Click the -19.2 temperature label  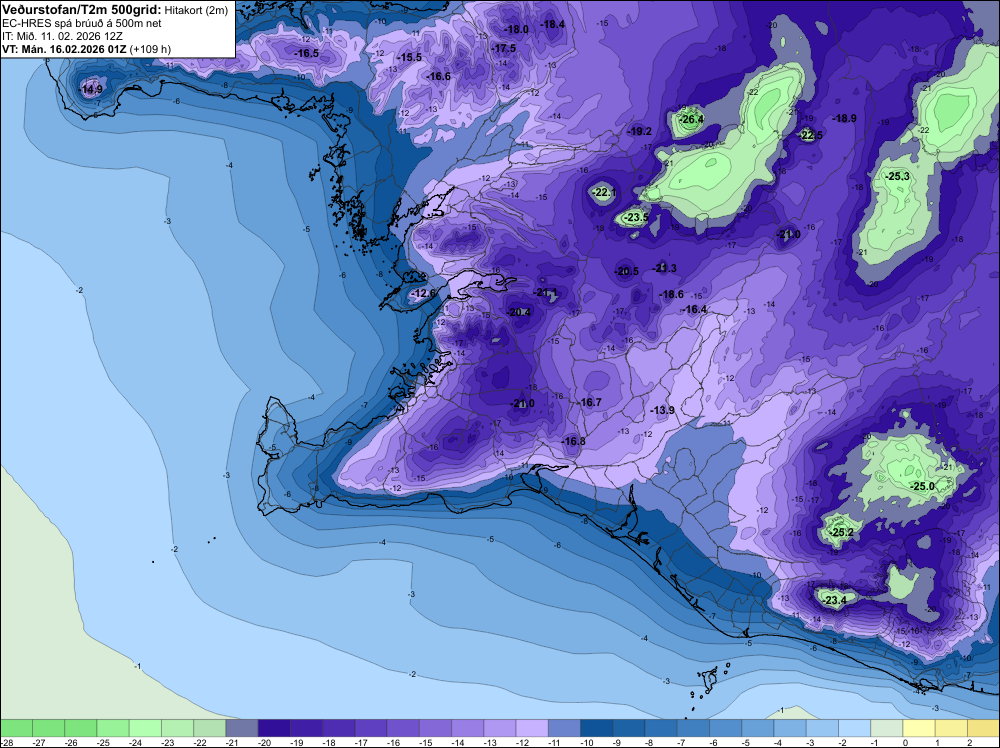point(640,131)
